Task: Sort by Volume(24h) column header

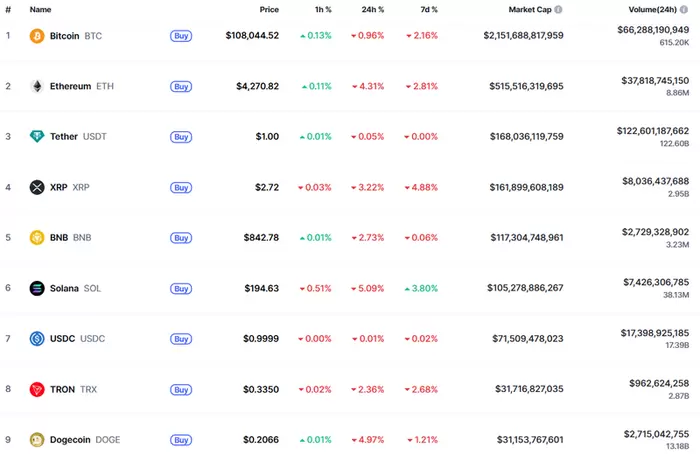Action: [x=659, y=9]
